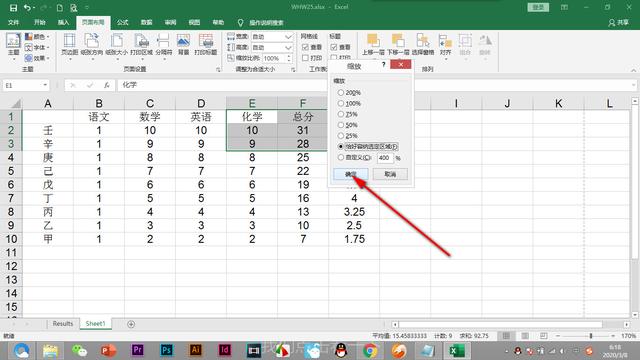Open Page Setup dialog launcher
This screenshot has width=640, height=360.
click(x=218, y=70)
